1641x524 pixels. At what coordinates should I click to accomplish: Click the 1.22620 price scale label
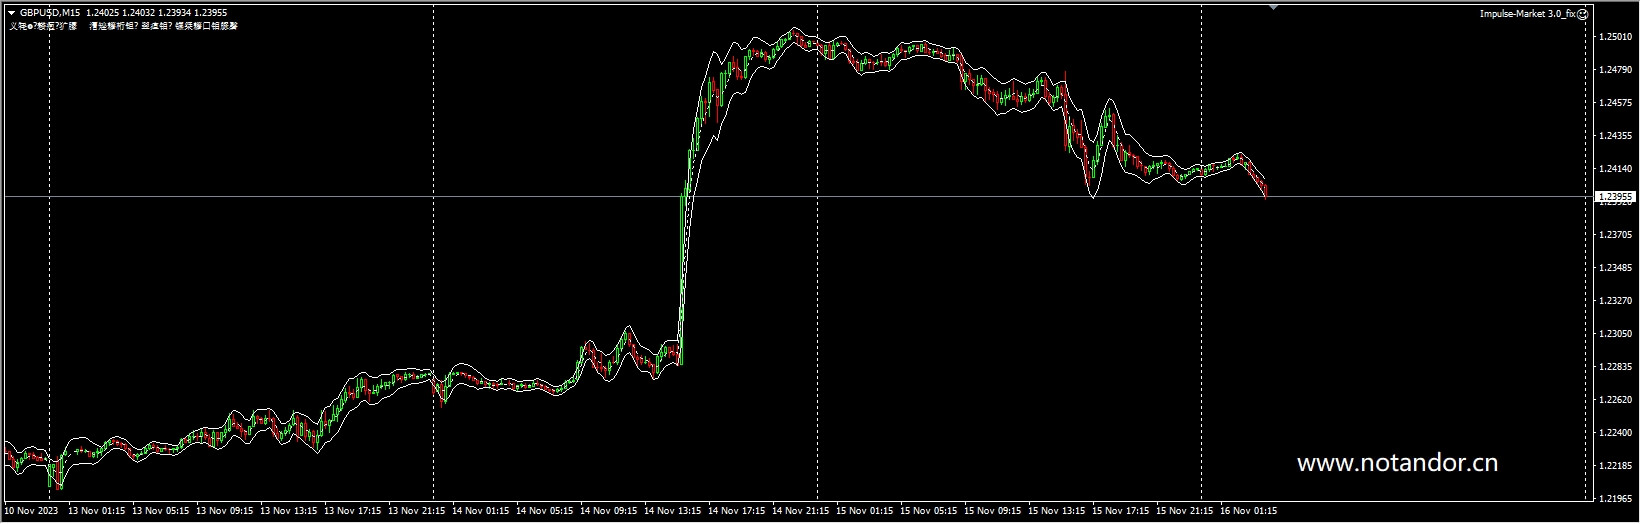1616,400
